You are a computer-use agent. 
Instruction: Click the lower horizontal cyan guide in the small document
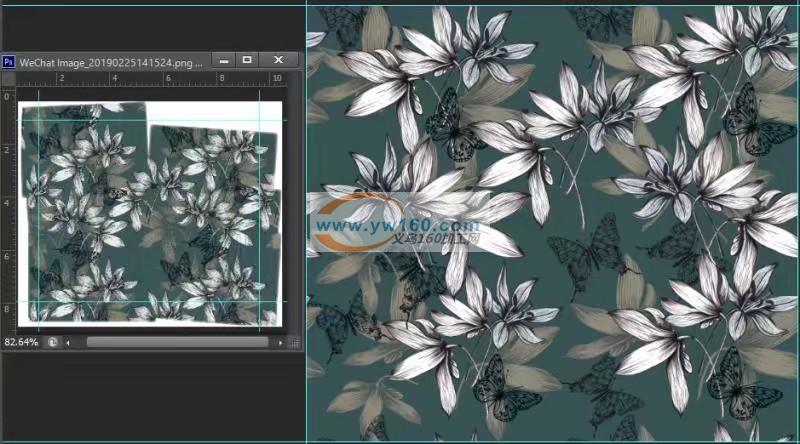[150, 302]
